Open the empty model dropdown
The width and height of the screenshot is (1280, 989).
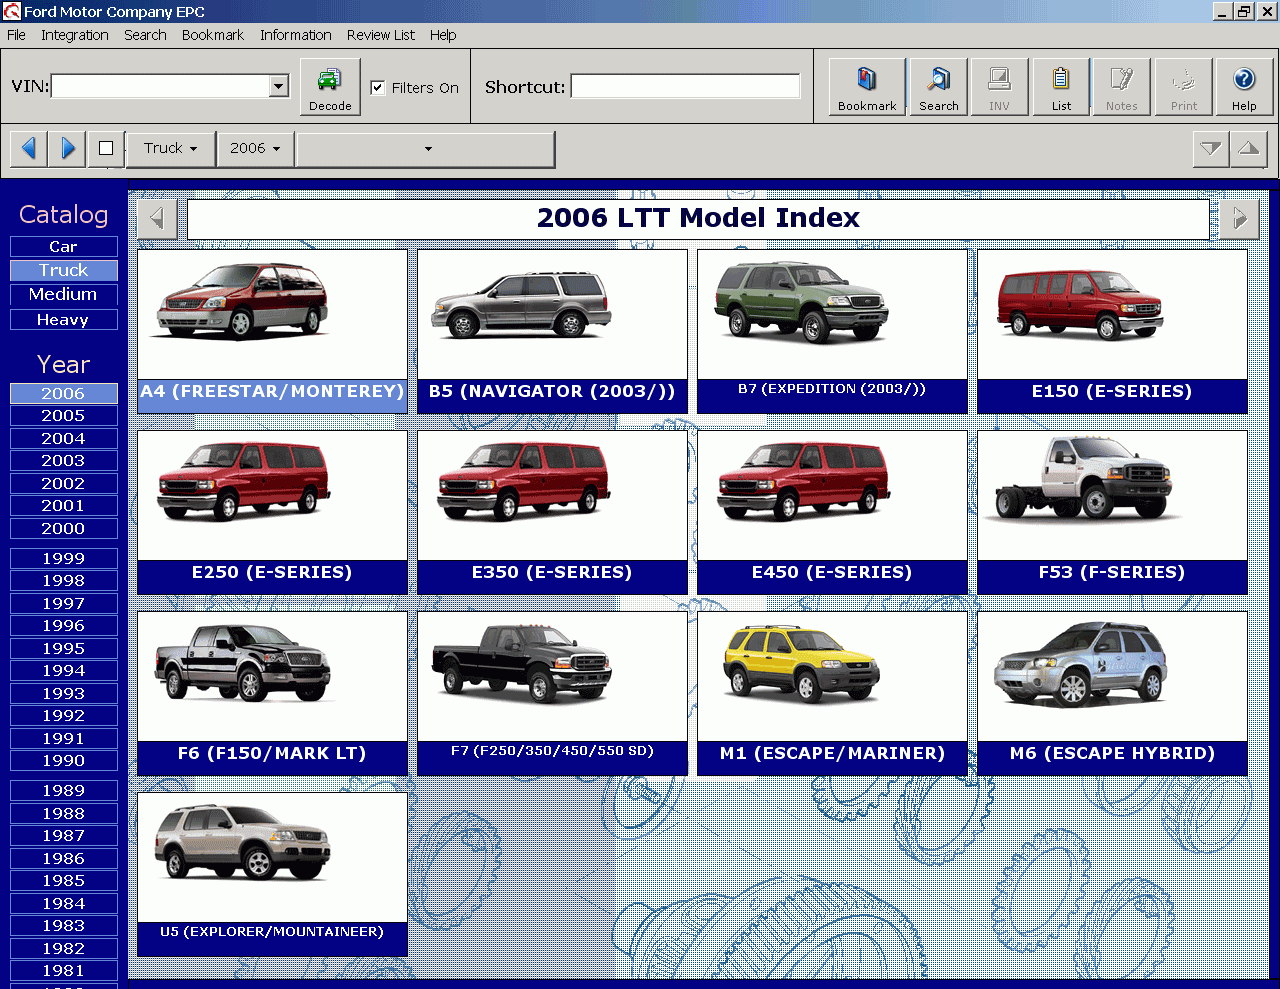[x=425, y=148]
